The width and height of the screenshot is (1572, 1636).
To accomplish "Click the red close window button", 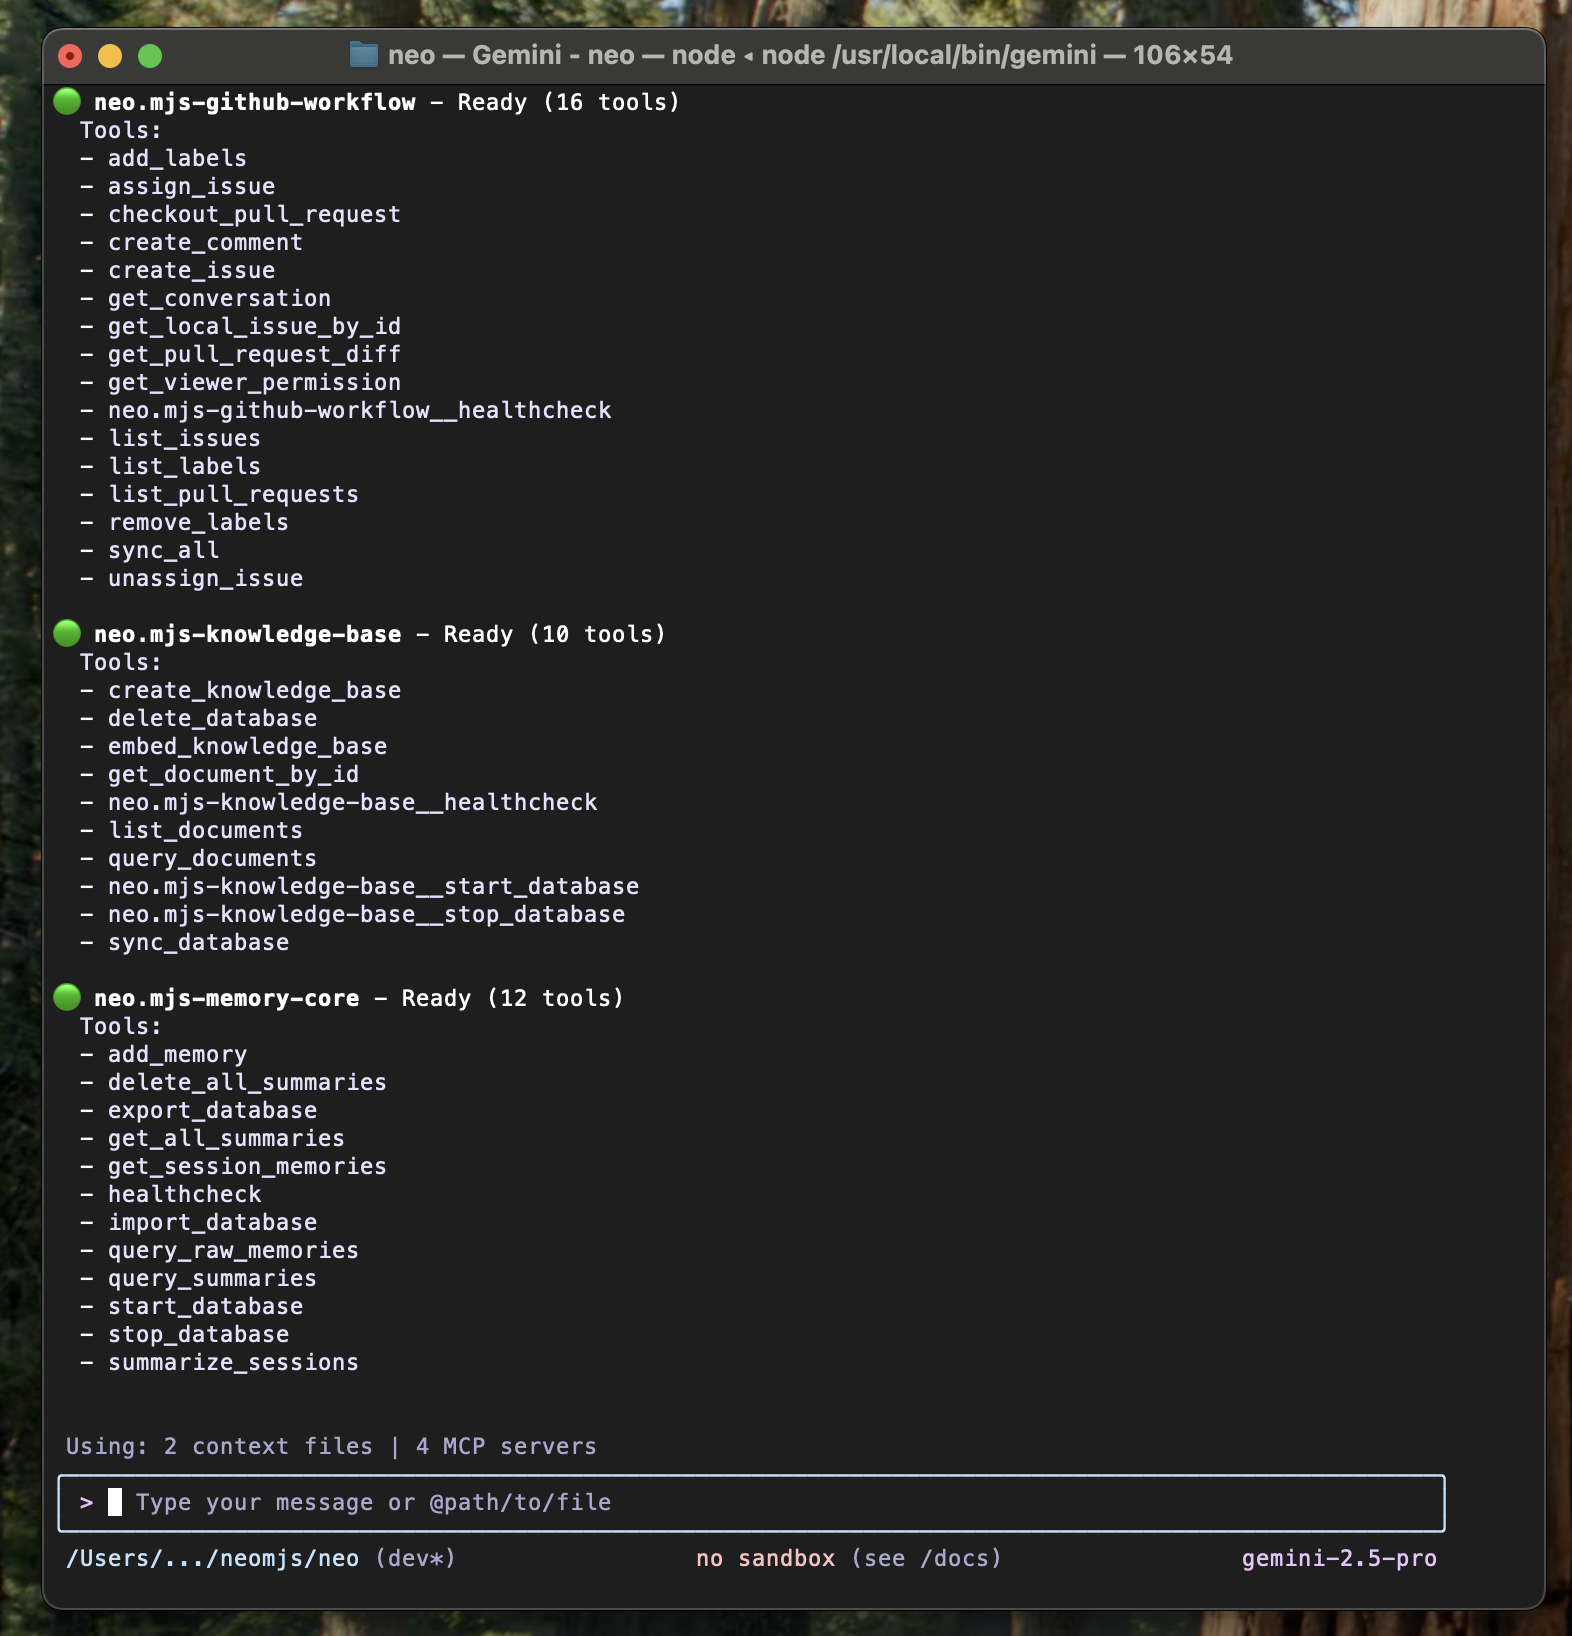I will point(70,56).
